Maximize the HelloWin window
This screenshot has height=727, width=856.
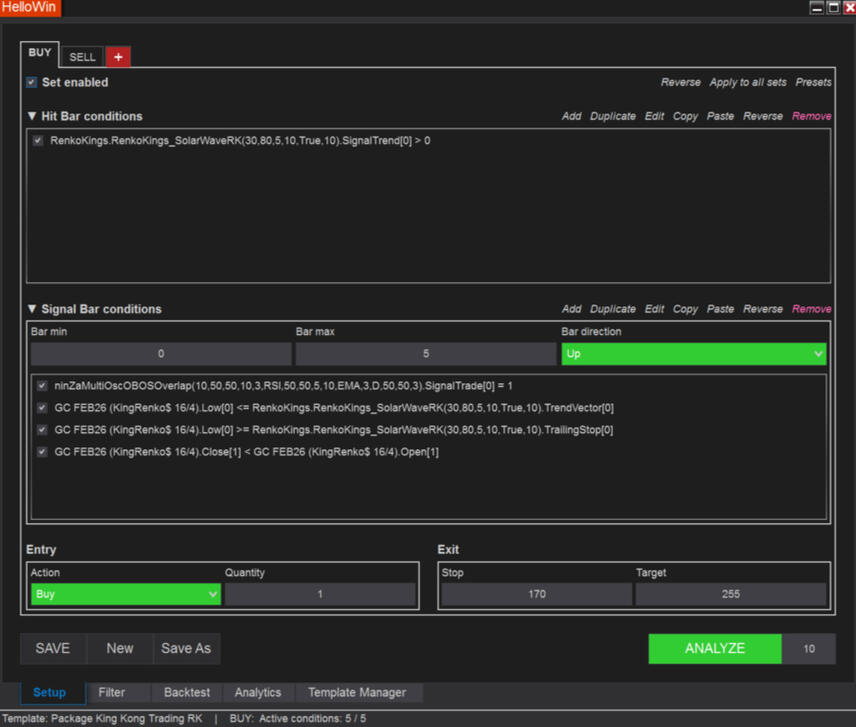[x=833, y=8]
